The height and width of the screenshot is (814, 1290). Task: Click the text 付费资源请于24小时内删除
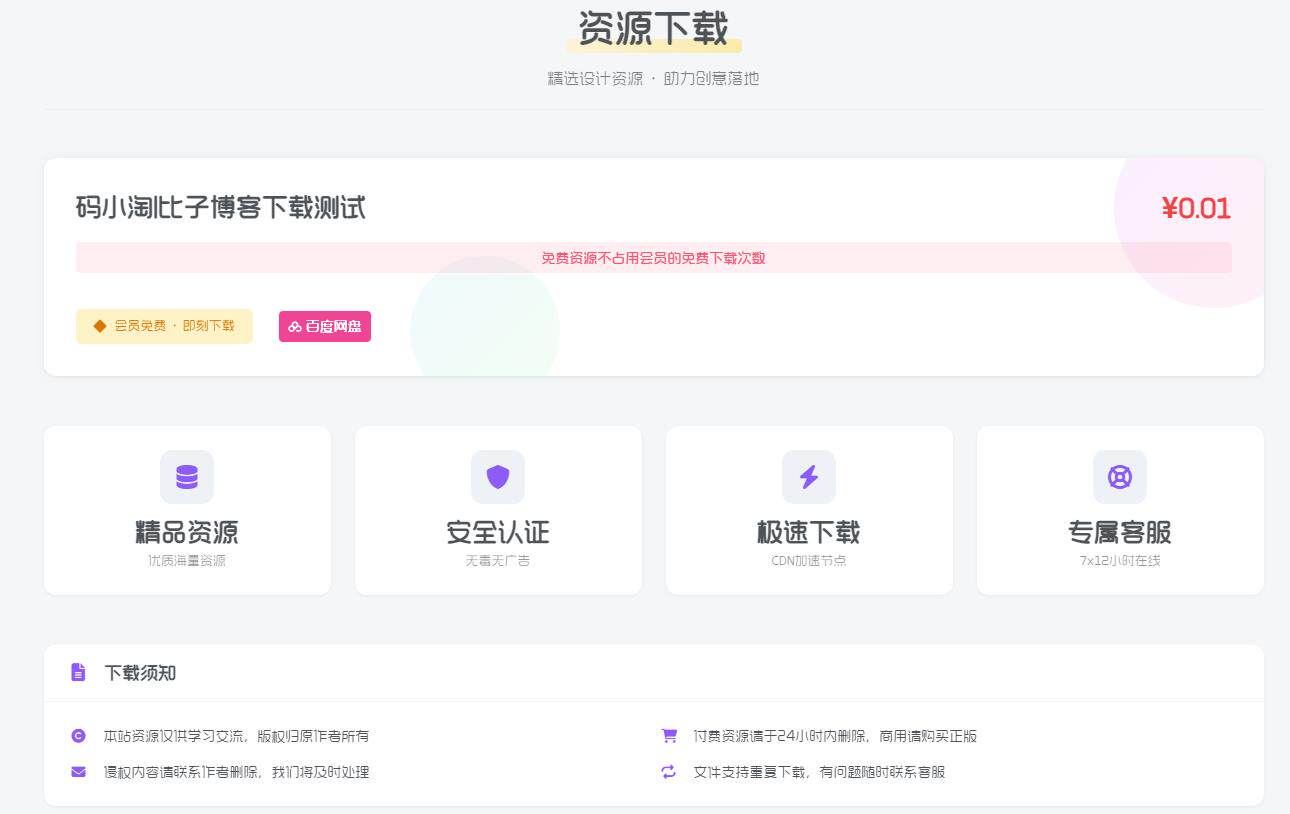780,736
